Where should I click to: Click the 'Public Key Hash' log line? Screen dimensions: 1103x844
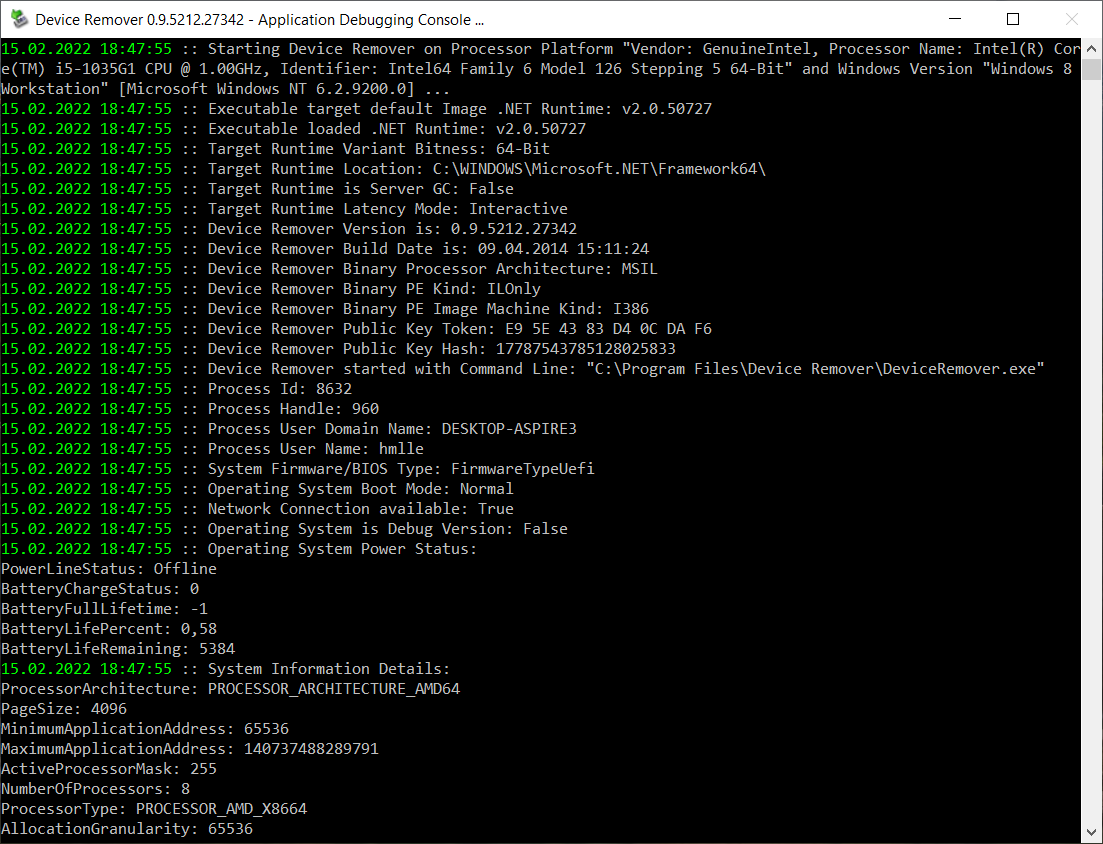click(x=338, y=349)
